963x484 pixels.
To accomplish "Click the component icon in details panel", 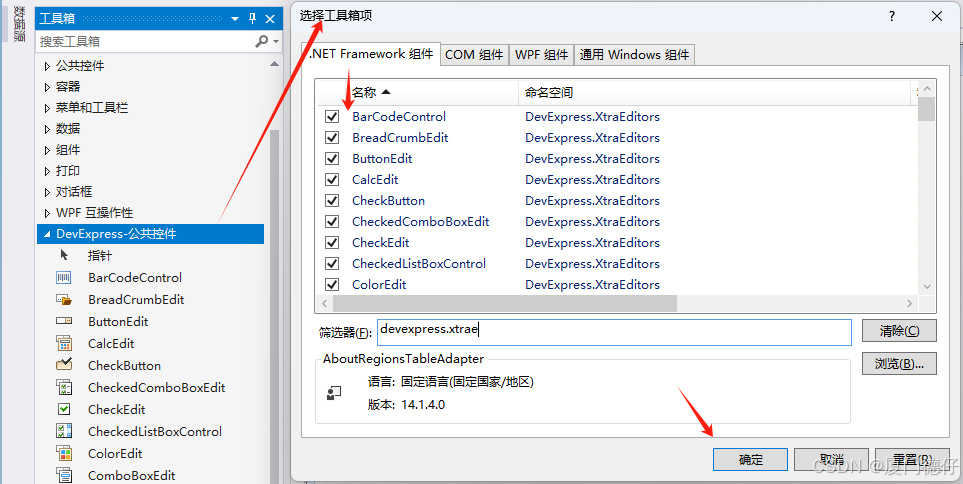I will 333,393.
